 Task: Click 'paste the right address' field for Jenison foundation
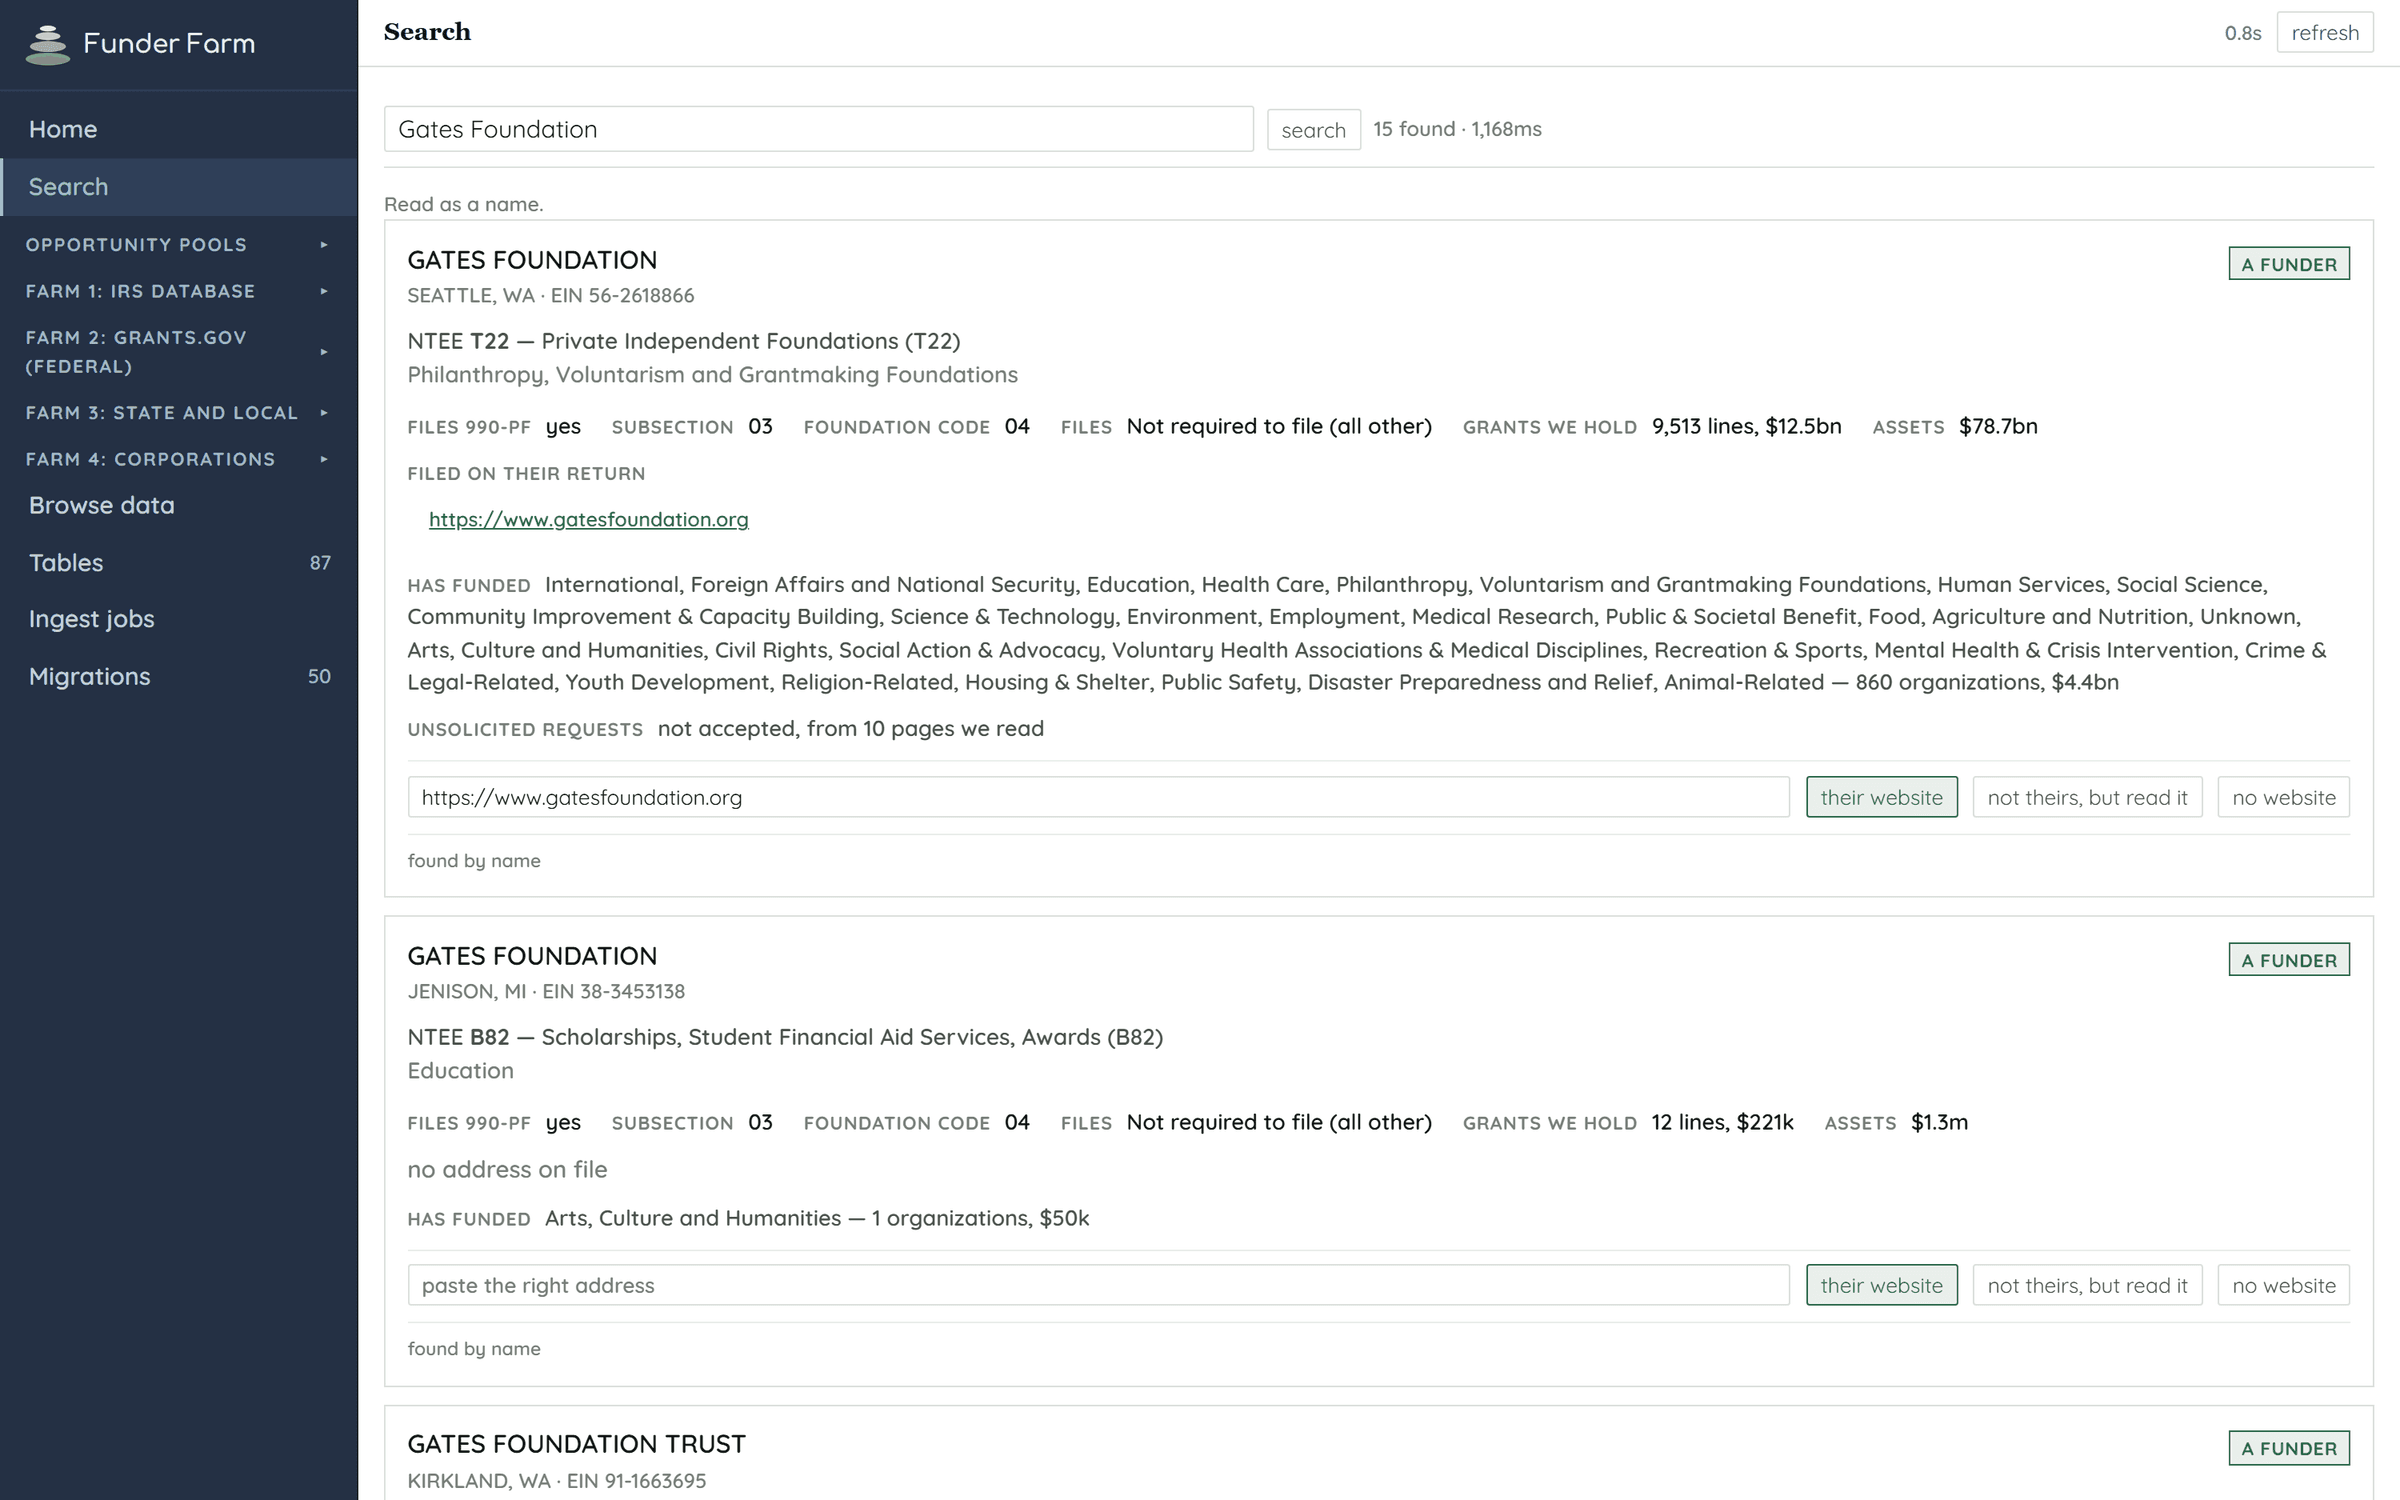1098,1285
